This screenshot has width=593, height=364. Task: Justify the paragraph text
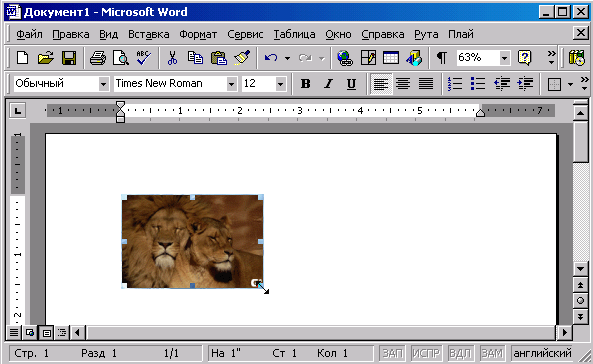tap(426, 84)
